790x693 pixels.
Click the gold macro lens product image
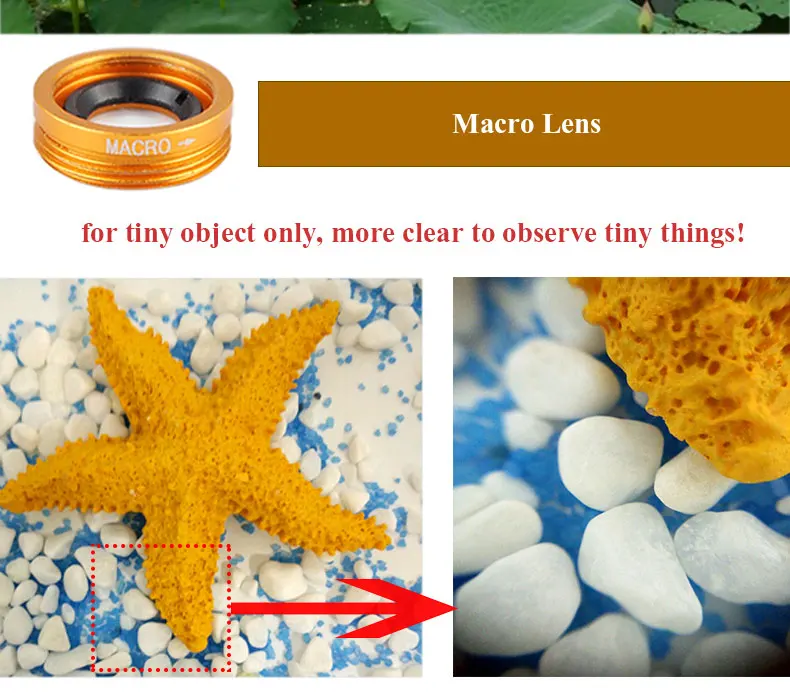pos(133,118)
